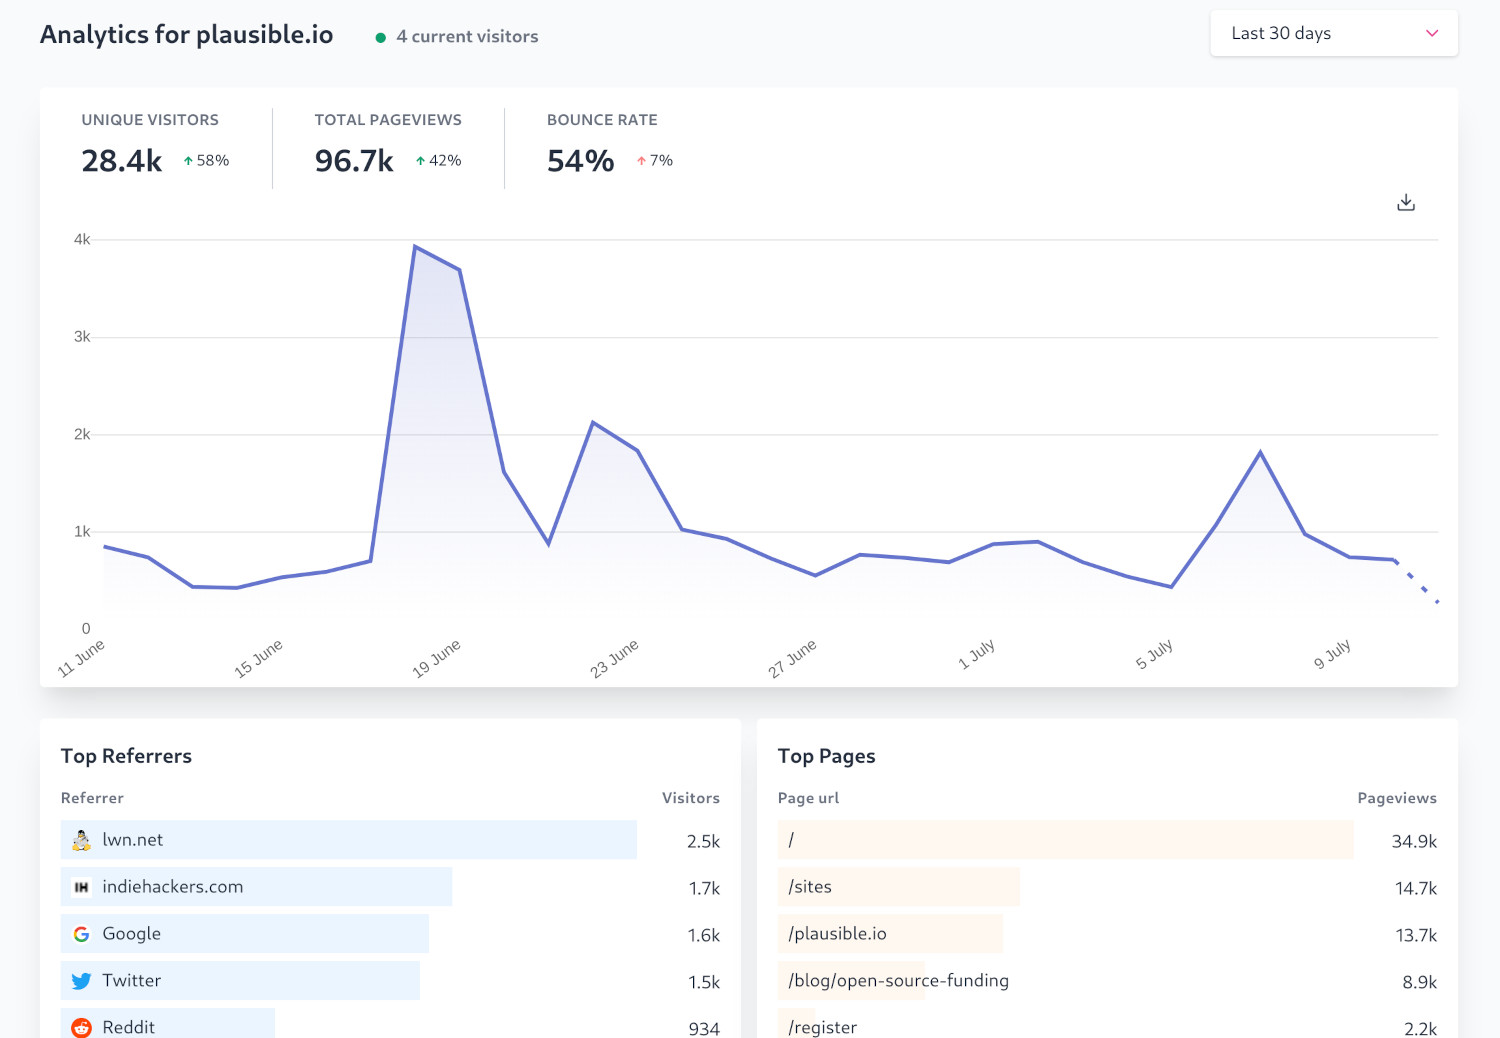The height and width of the screenshot is (1038, 1500).
Task: Select Google referrer entry
Action: 390,934
